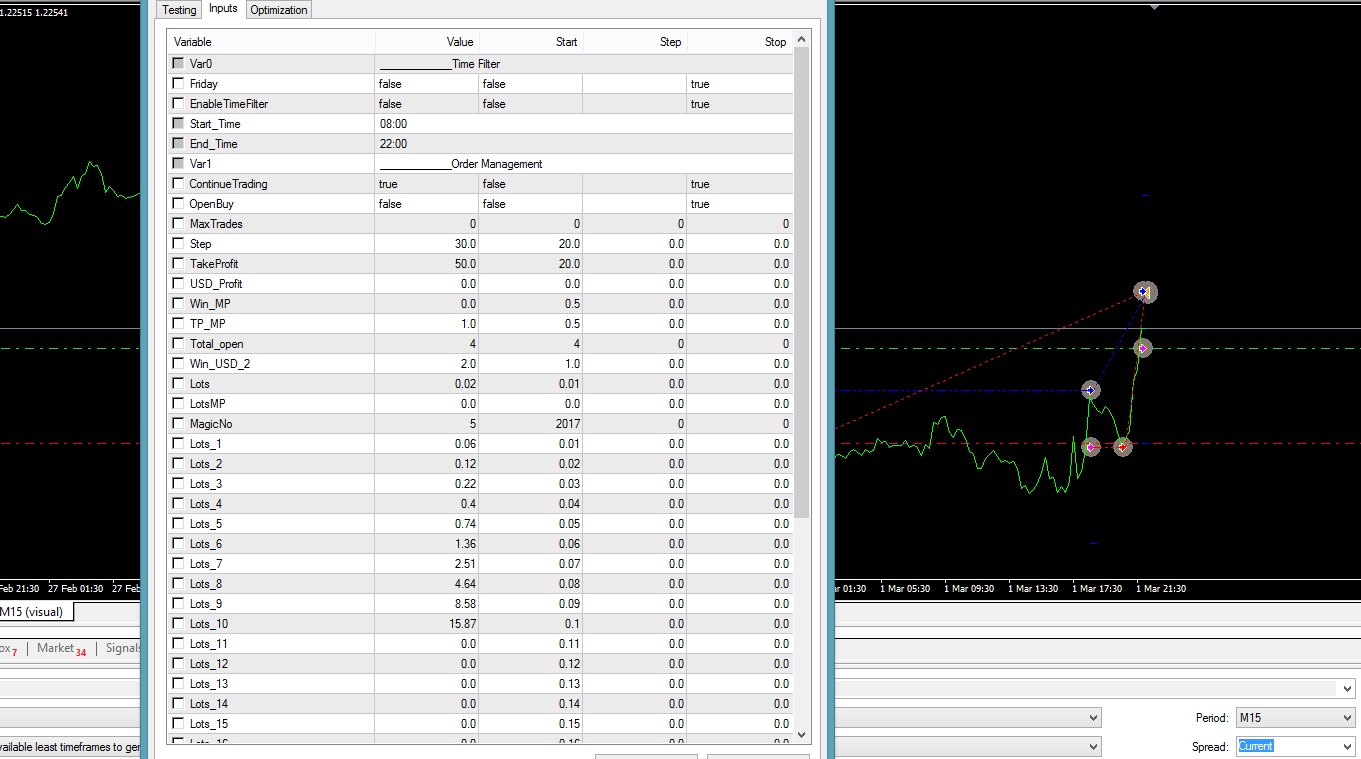This screenshot has height=759, width=1361.
Task: Click the blue arrow marker ending the blue dashed line
Action: pos(1091,390)
